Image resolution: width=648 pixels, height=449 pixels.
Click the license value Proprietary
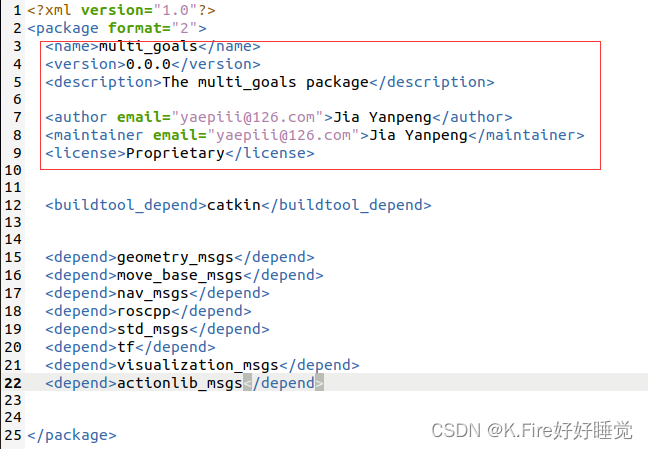[x=175, y=153]
